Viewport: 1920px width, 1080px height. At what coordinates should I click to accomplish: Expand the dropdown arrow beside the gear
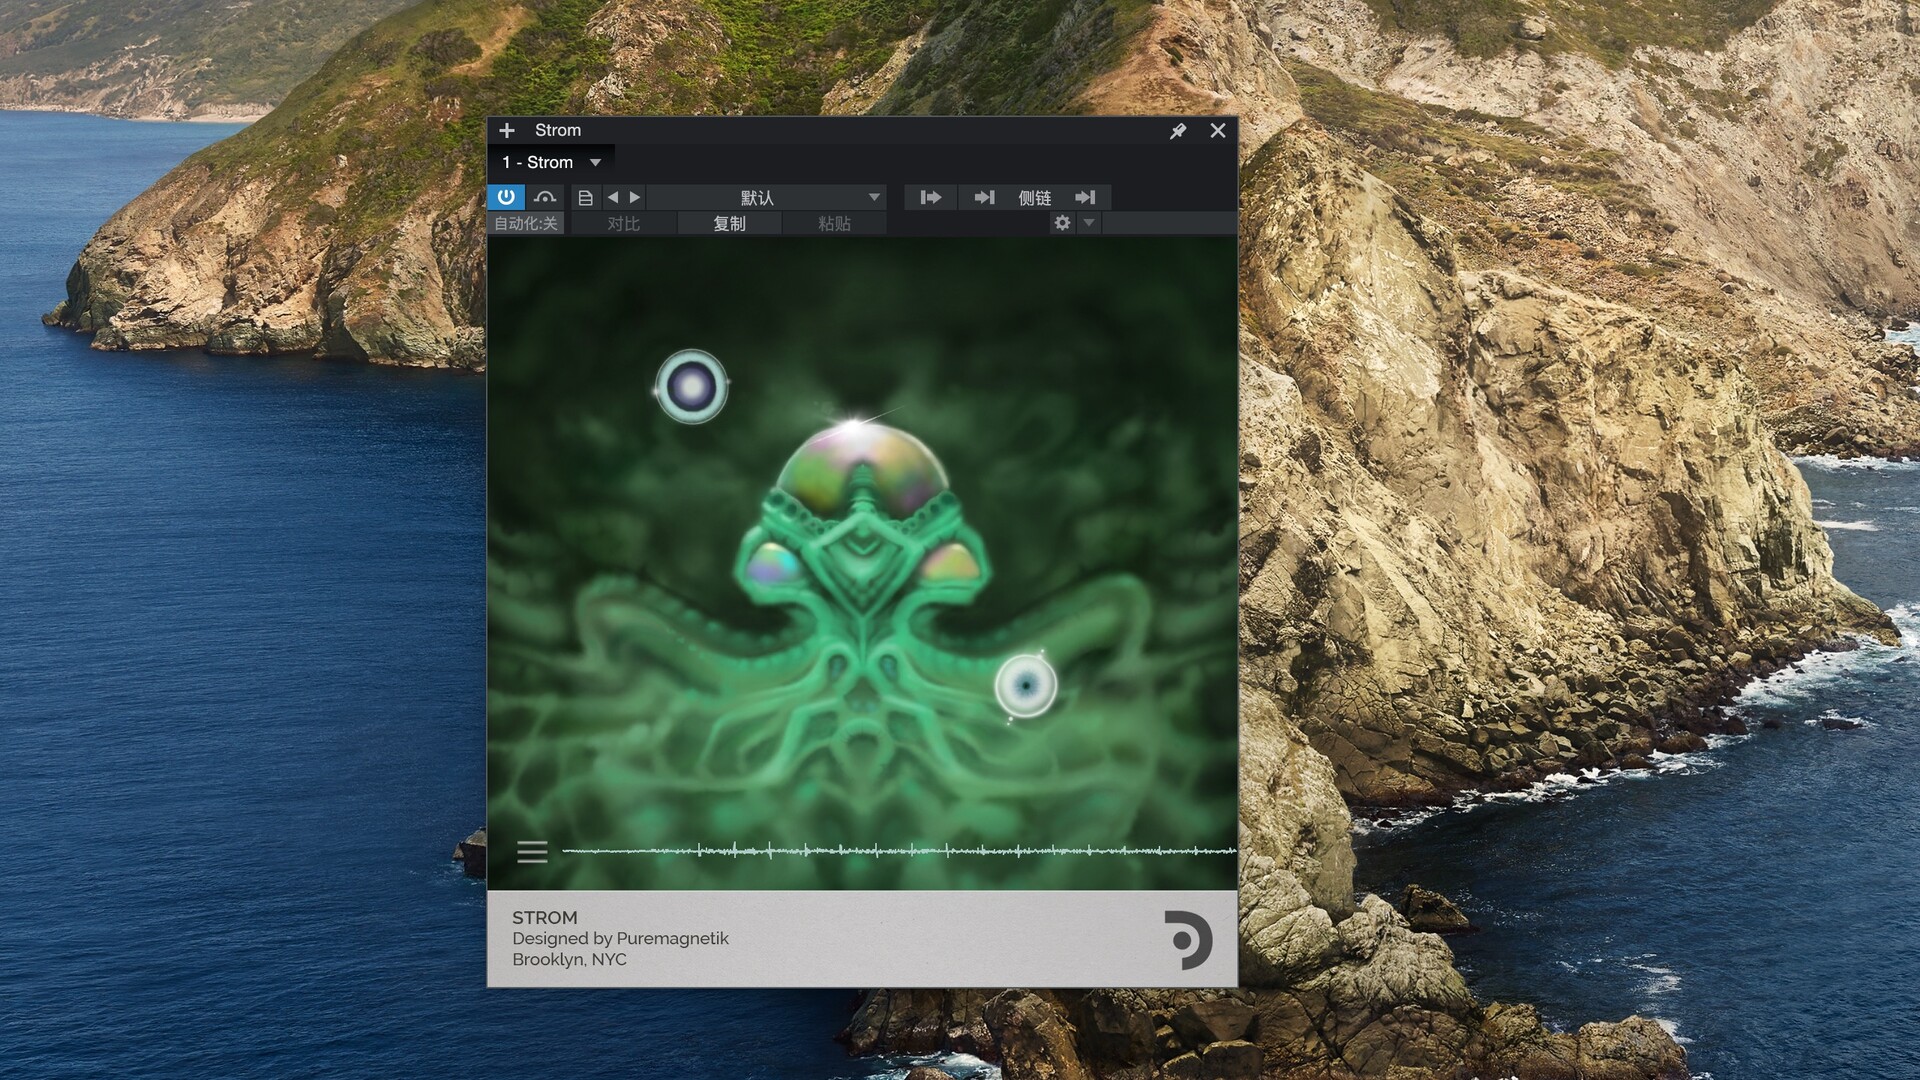click(1089, 223)
